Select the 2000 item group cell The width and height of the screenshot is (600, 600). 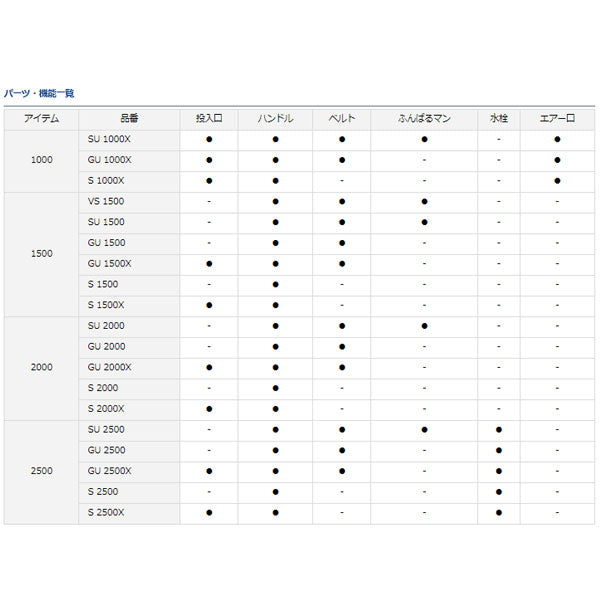[41, 367]
